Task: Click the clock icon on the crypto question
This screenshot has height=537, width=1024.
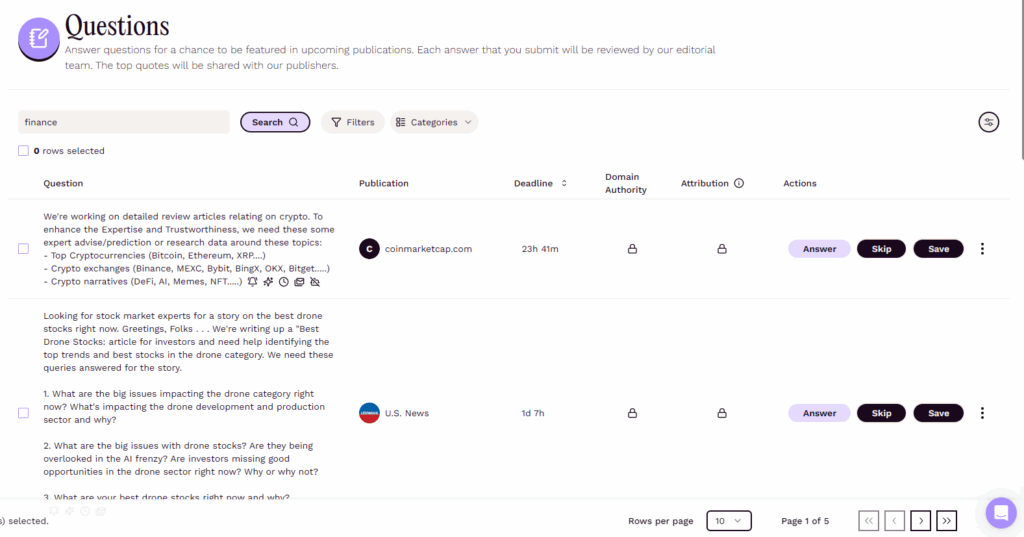Action: click(283, 282)
